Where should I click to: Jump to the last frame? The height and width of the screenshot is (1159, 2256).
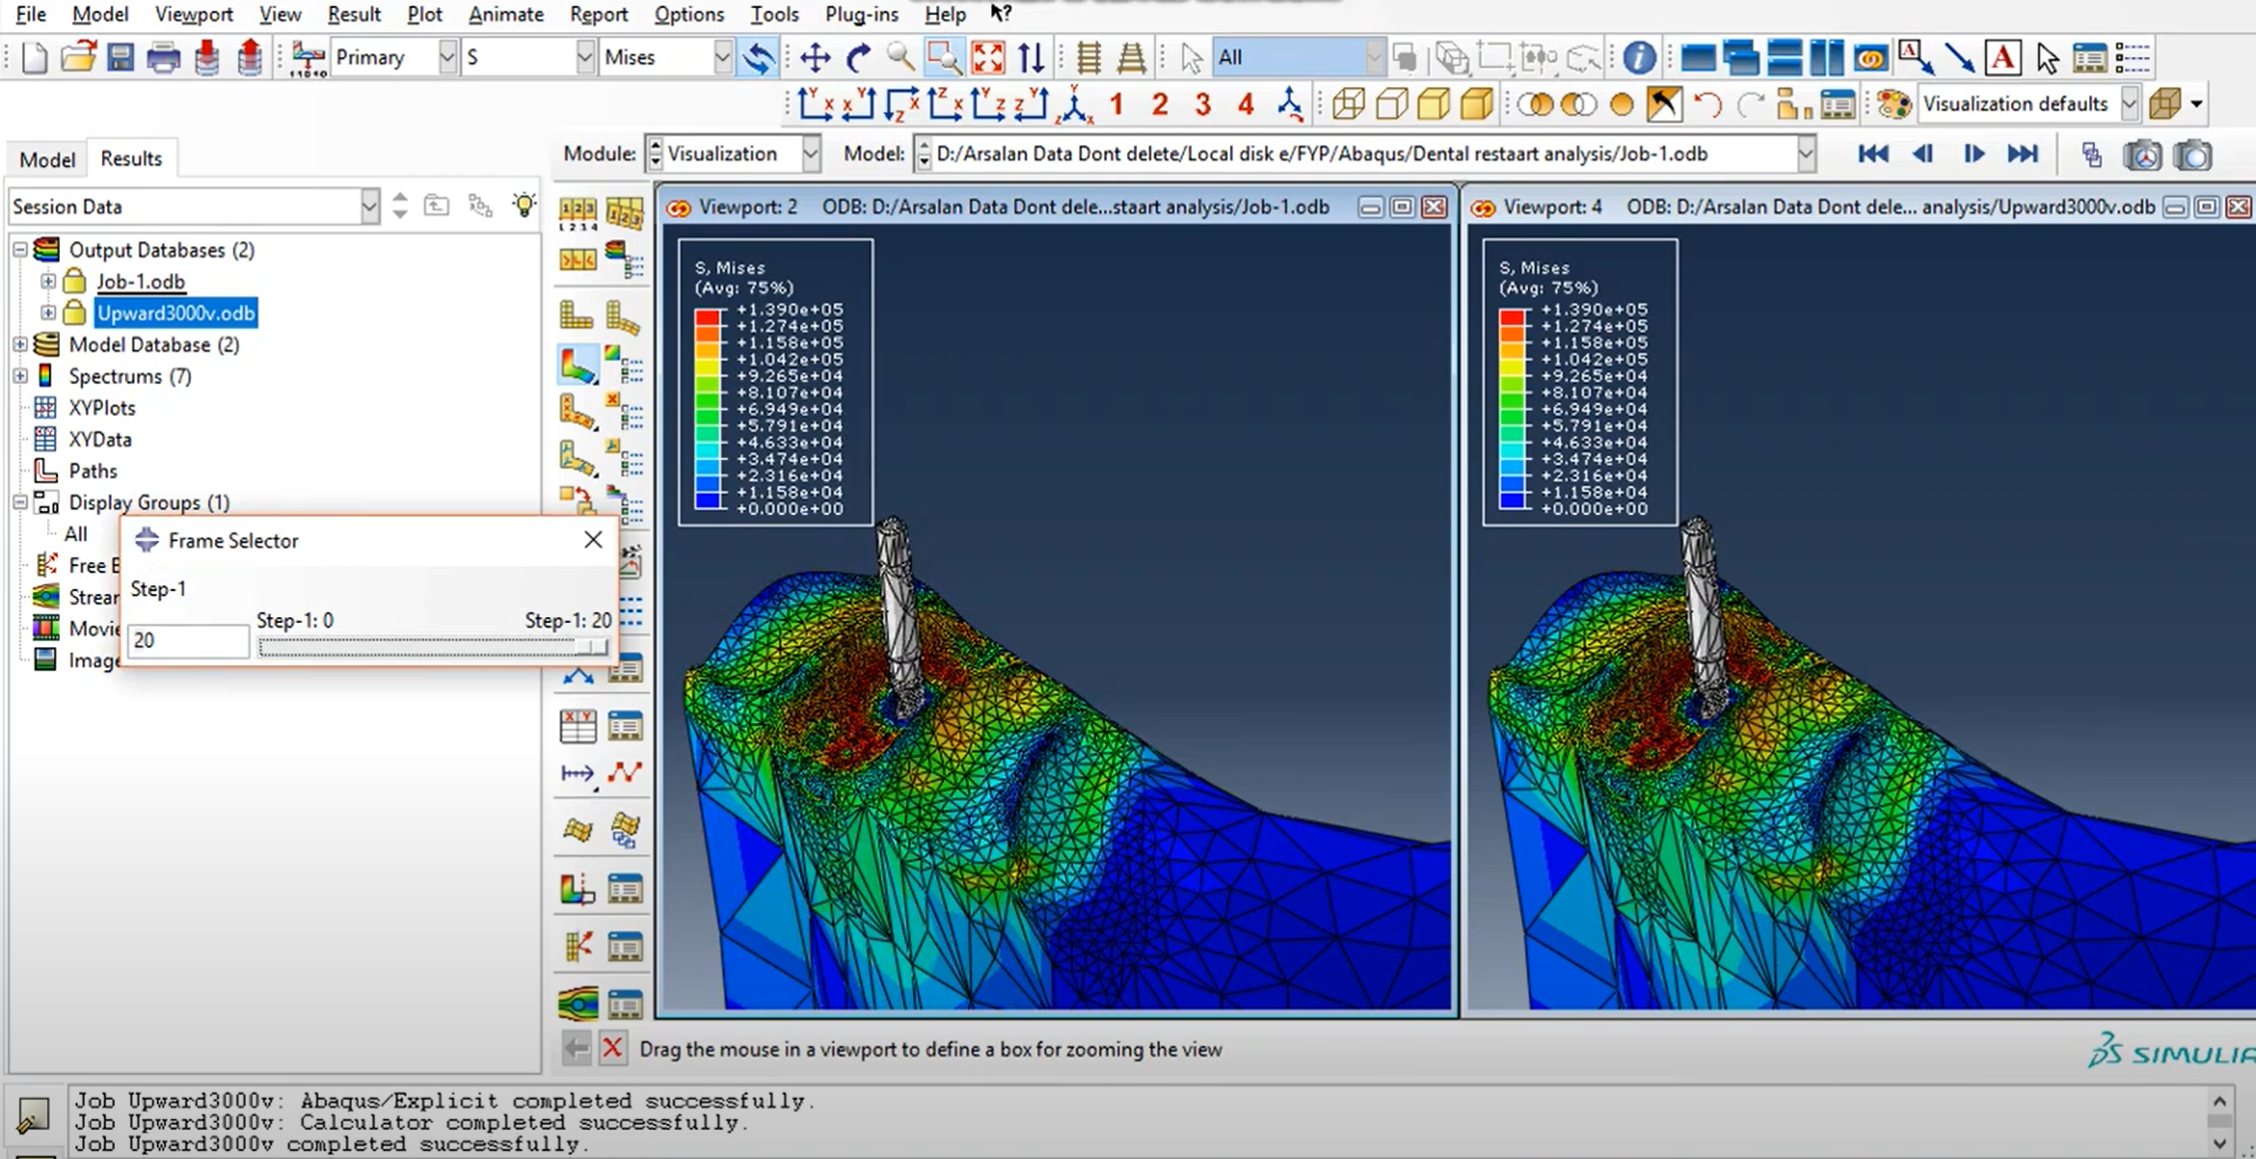click(2022, 154)
